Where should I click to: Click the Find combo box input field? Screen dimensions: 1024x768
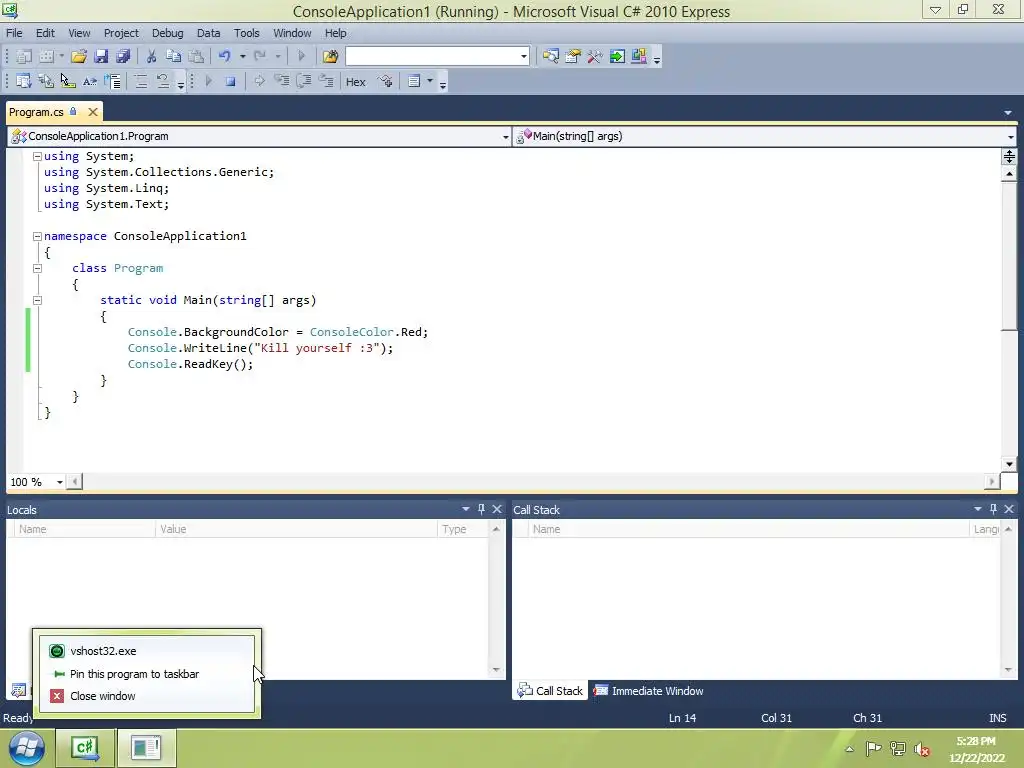pos(432,57)
